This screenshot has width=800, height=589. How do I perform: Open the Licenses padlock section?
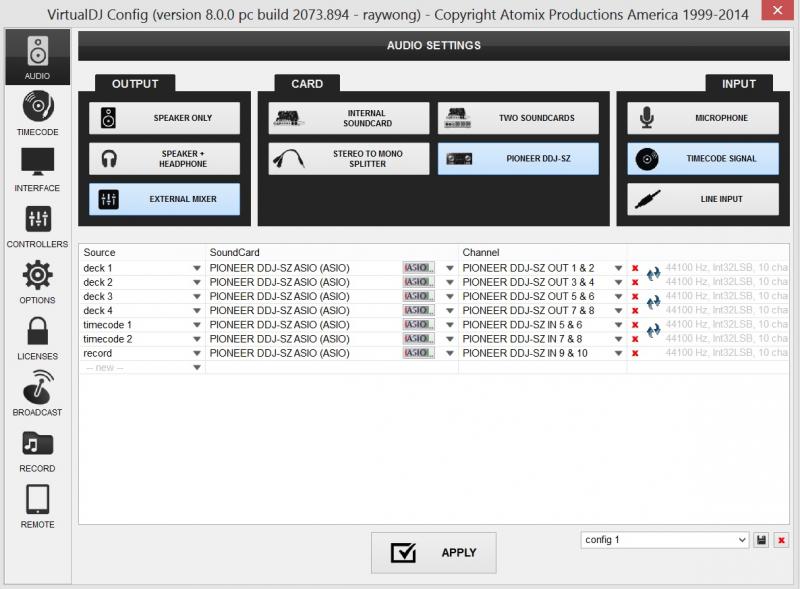coord(37,337)
